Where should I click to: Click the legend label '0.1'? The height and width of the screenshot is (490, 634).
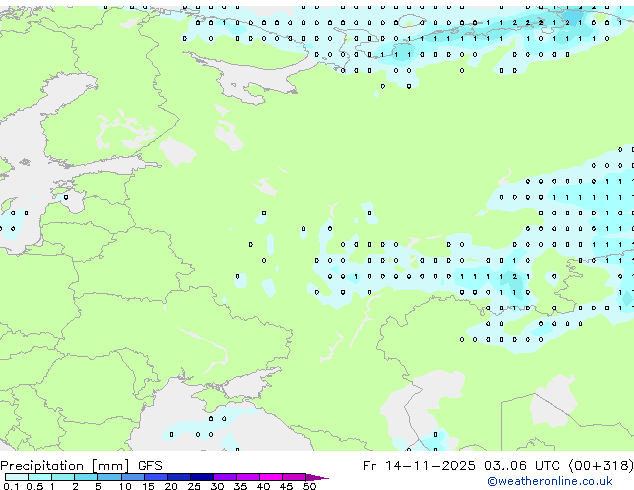(11, 486)
